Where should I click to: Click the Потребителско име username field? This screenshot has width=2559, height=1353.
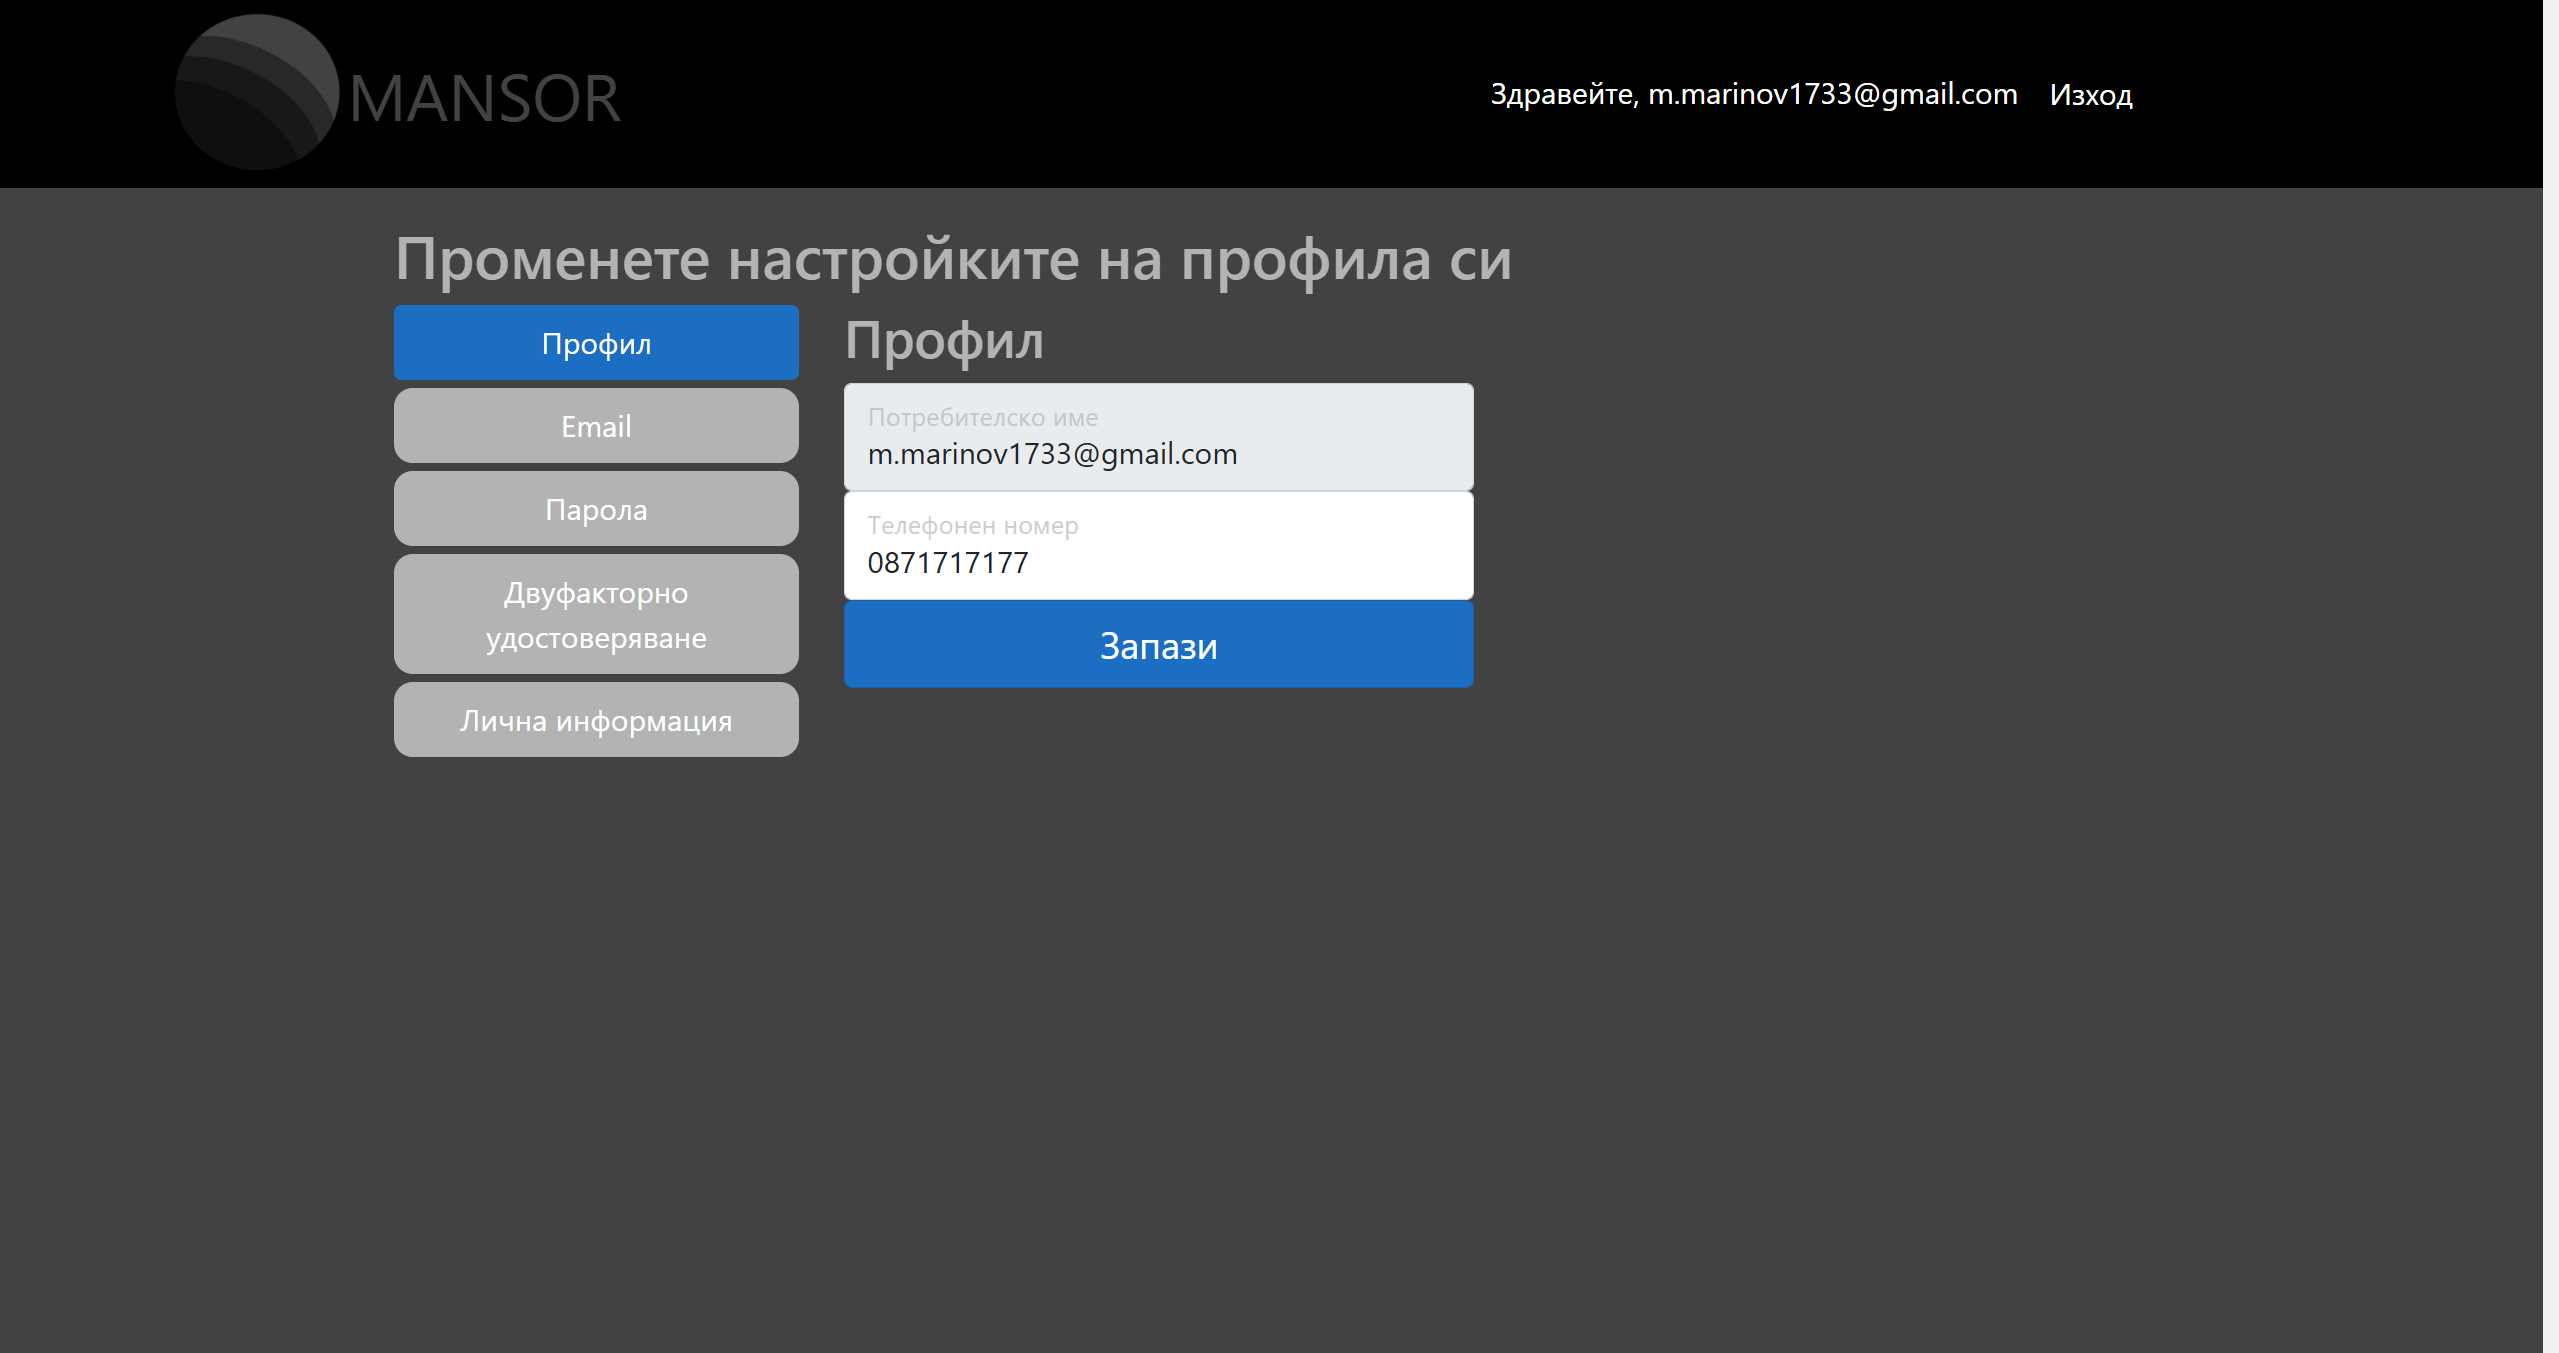pyautogui.click(x=1158, y=437)
